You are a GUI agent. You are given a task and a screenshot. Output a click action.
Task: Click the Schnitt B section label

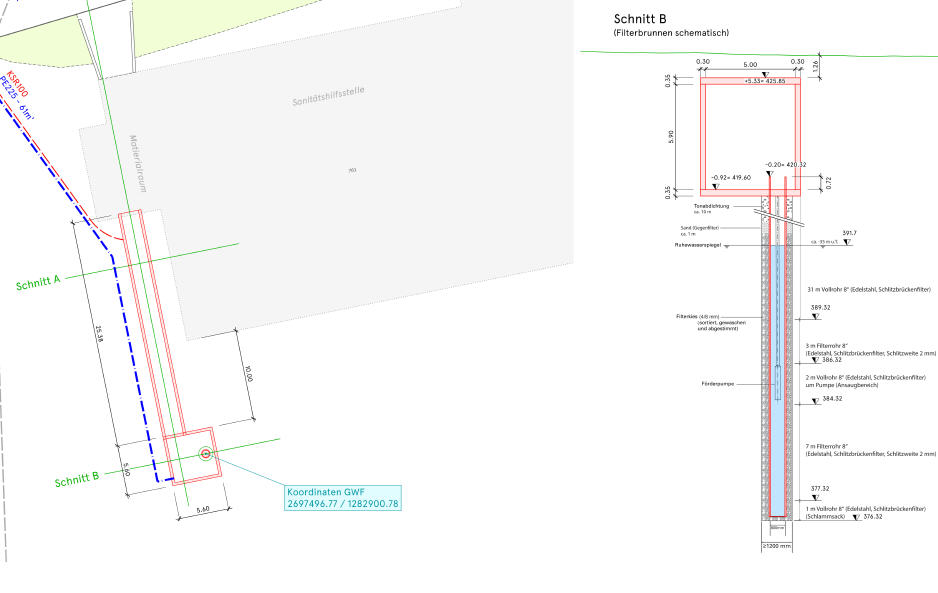(76, 479)
